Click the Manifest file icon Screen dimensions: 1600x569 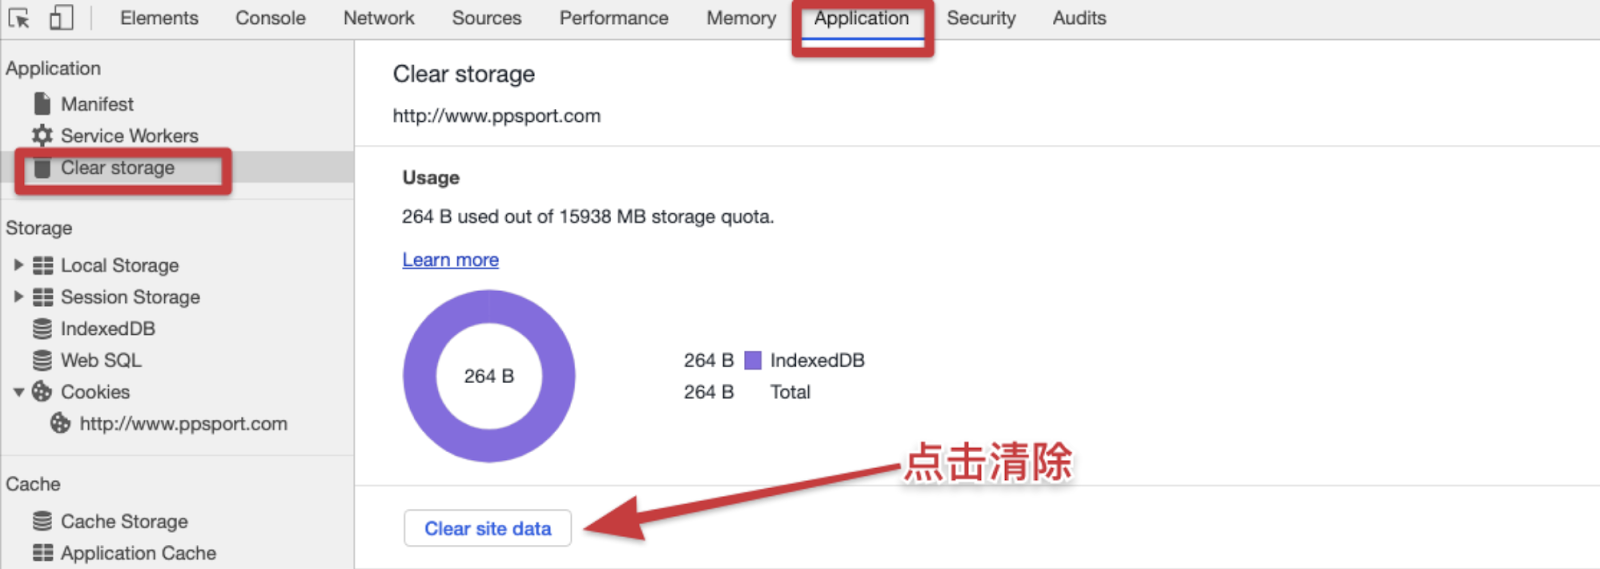point(42,104)
